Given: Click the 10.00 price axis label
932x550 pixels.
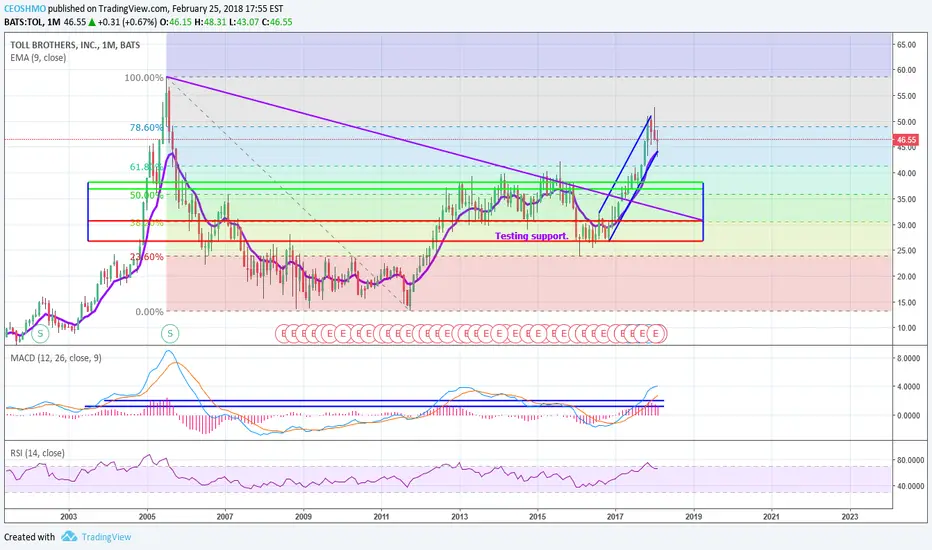Looking at the screenshot, I should (906, 328).
